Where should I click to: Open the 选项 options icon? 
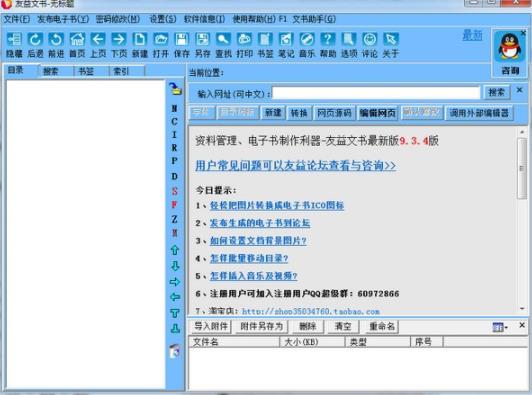349,40
